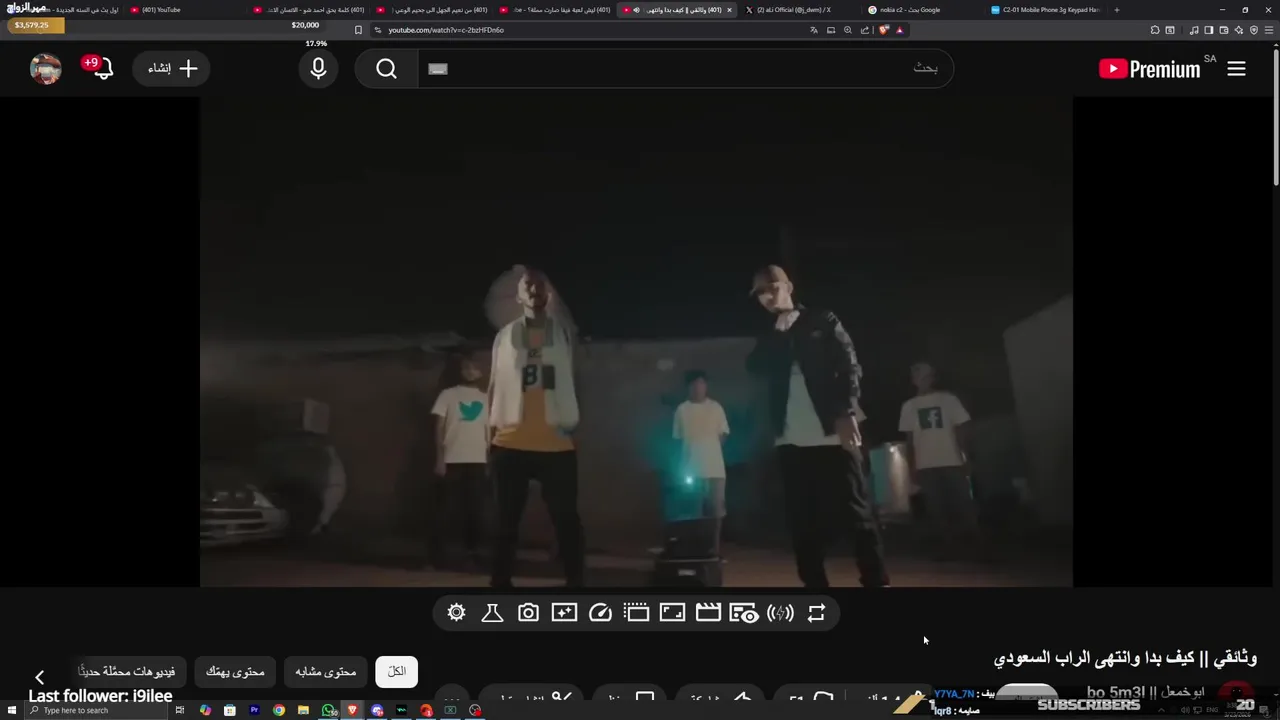Open the notifications bell with the 9+ badge
Screen dimensions: 1280x720
[x=102, y=68]
